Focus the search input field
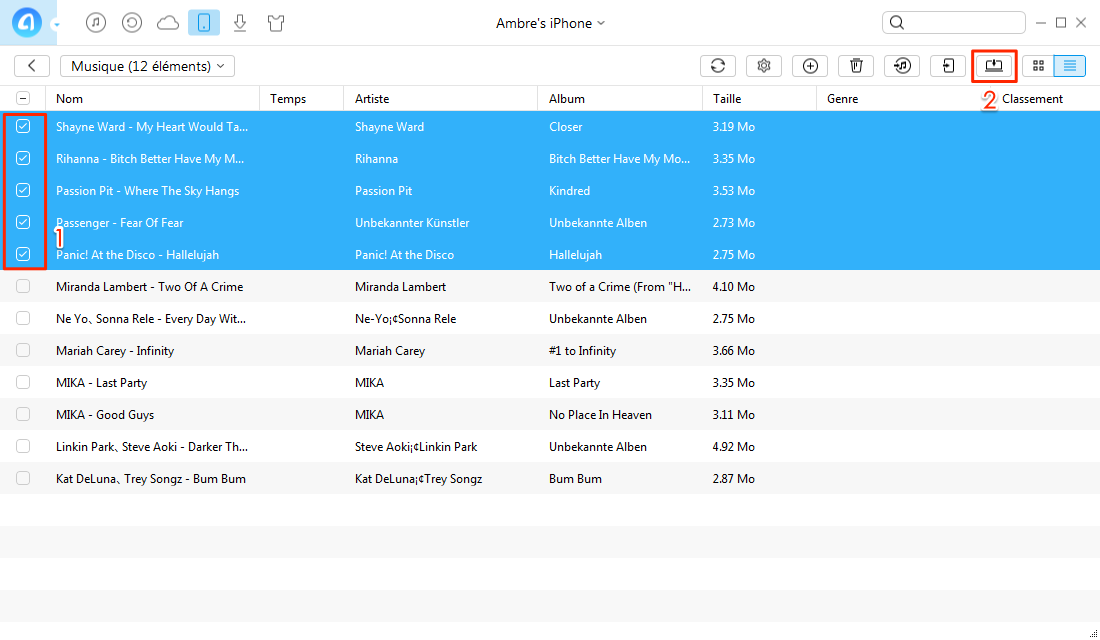 pos(953,22)
